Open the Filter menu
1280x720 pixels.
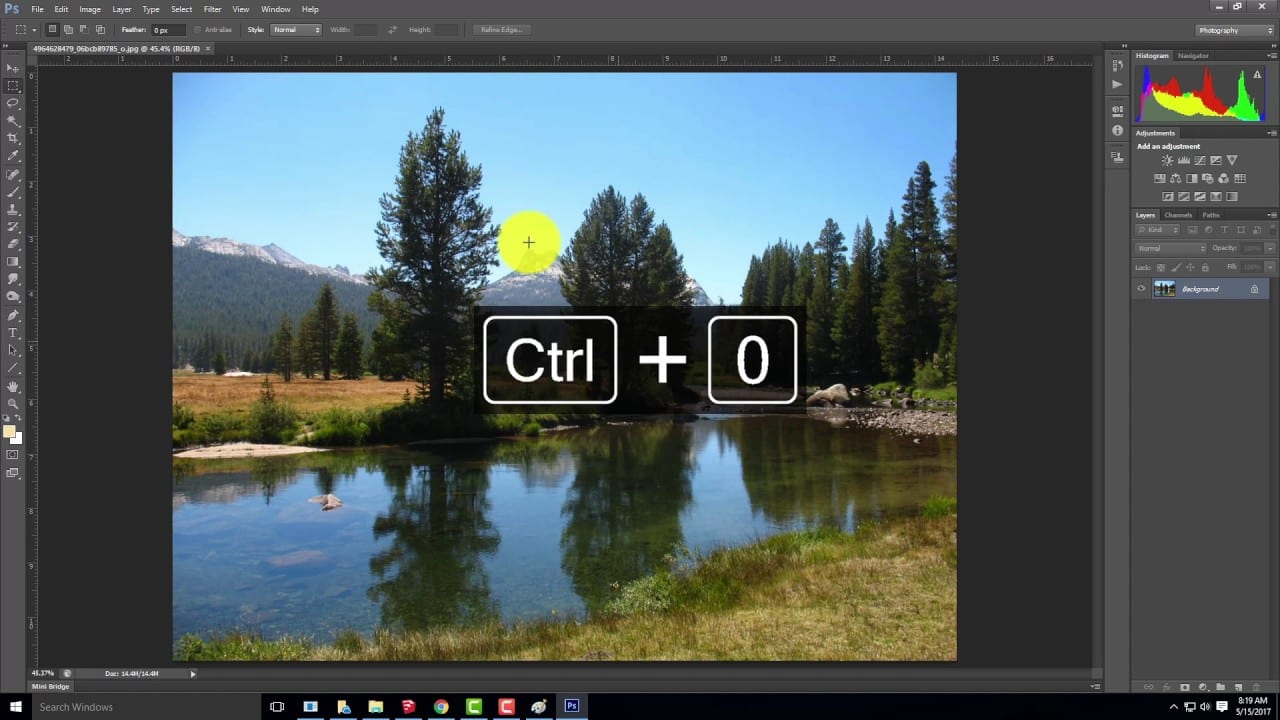coord(212,9)
